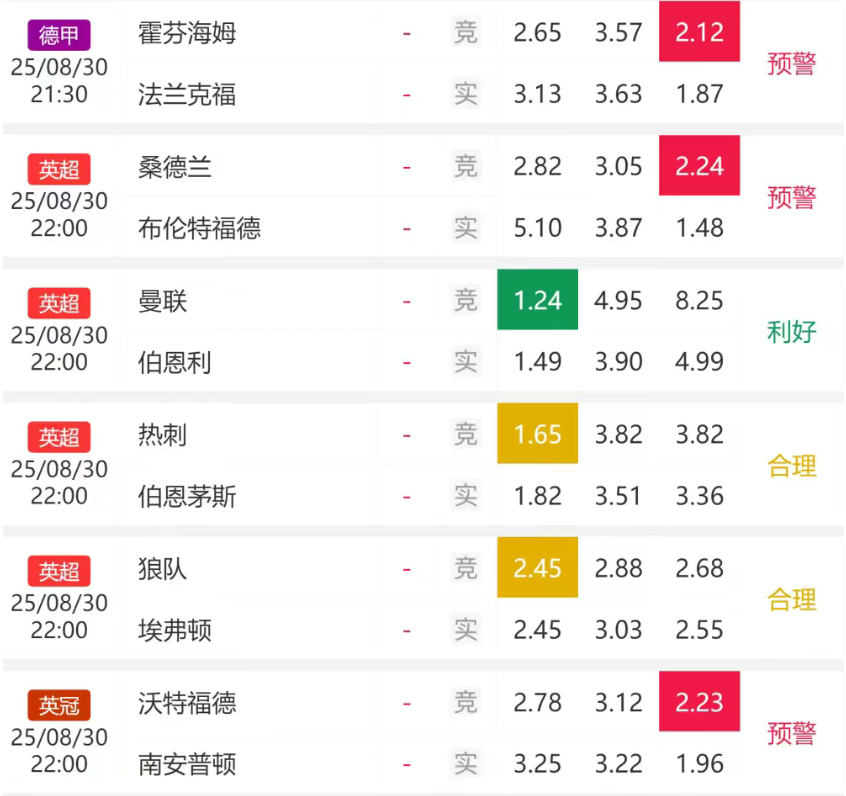
Task: Click the 实 icon in the 南安普顿 row
Action: click(466, 765)
